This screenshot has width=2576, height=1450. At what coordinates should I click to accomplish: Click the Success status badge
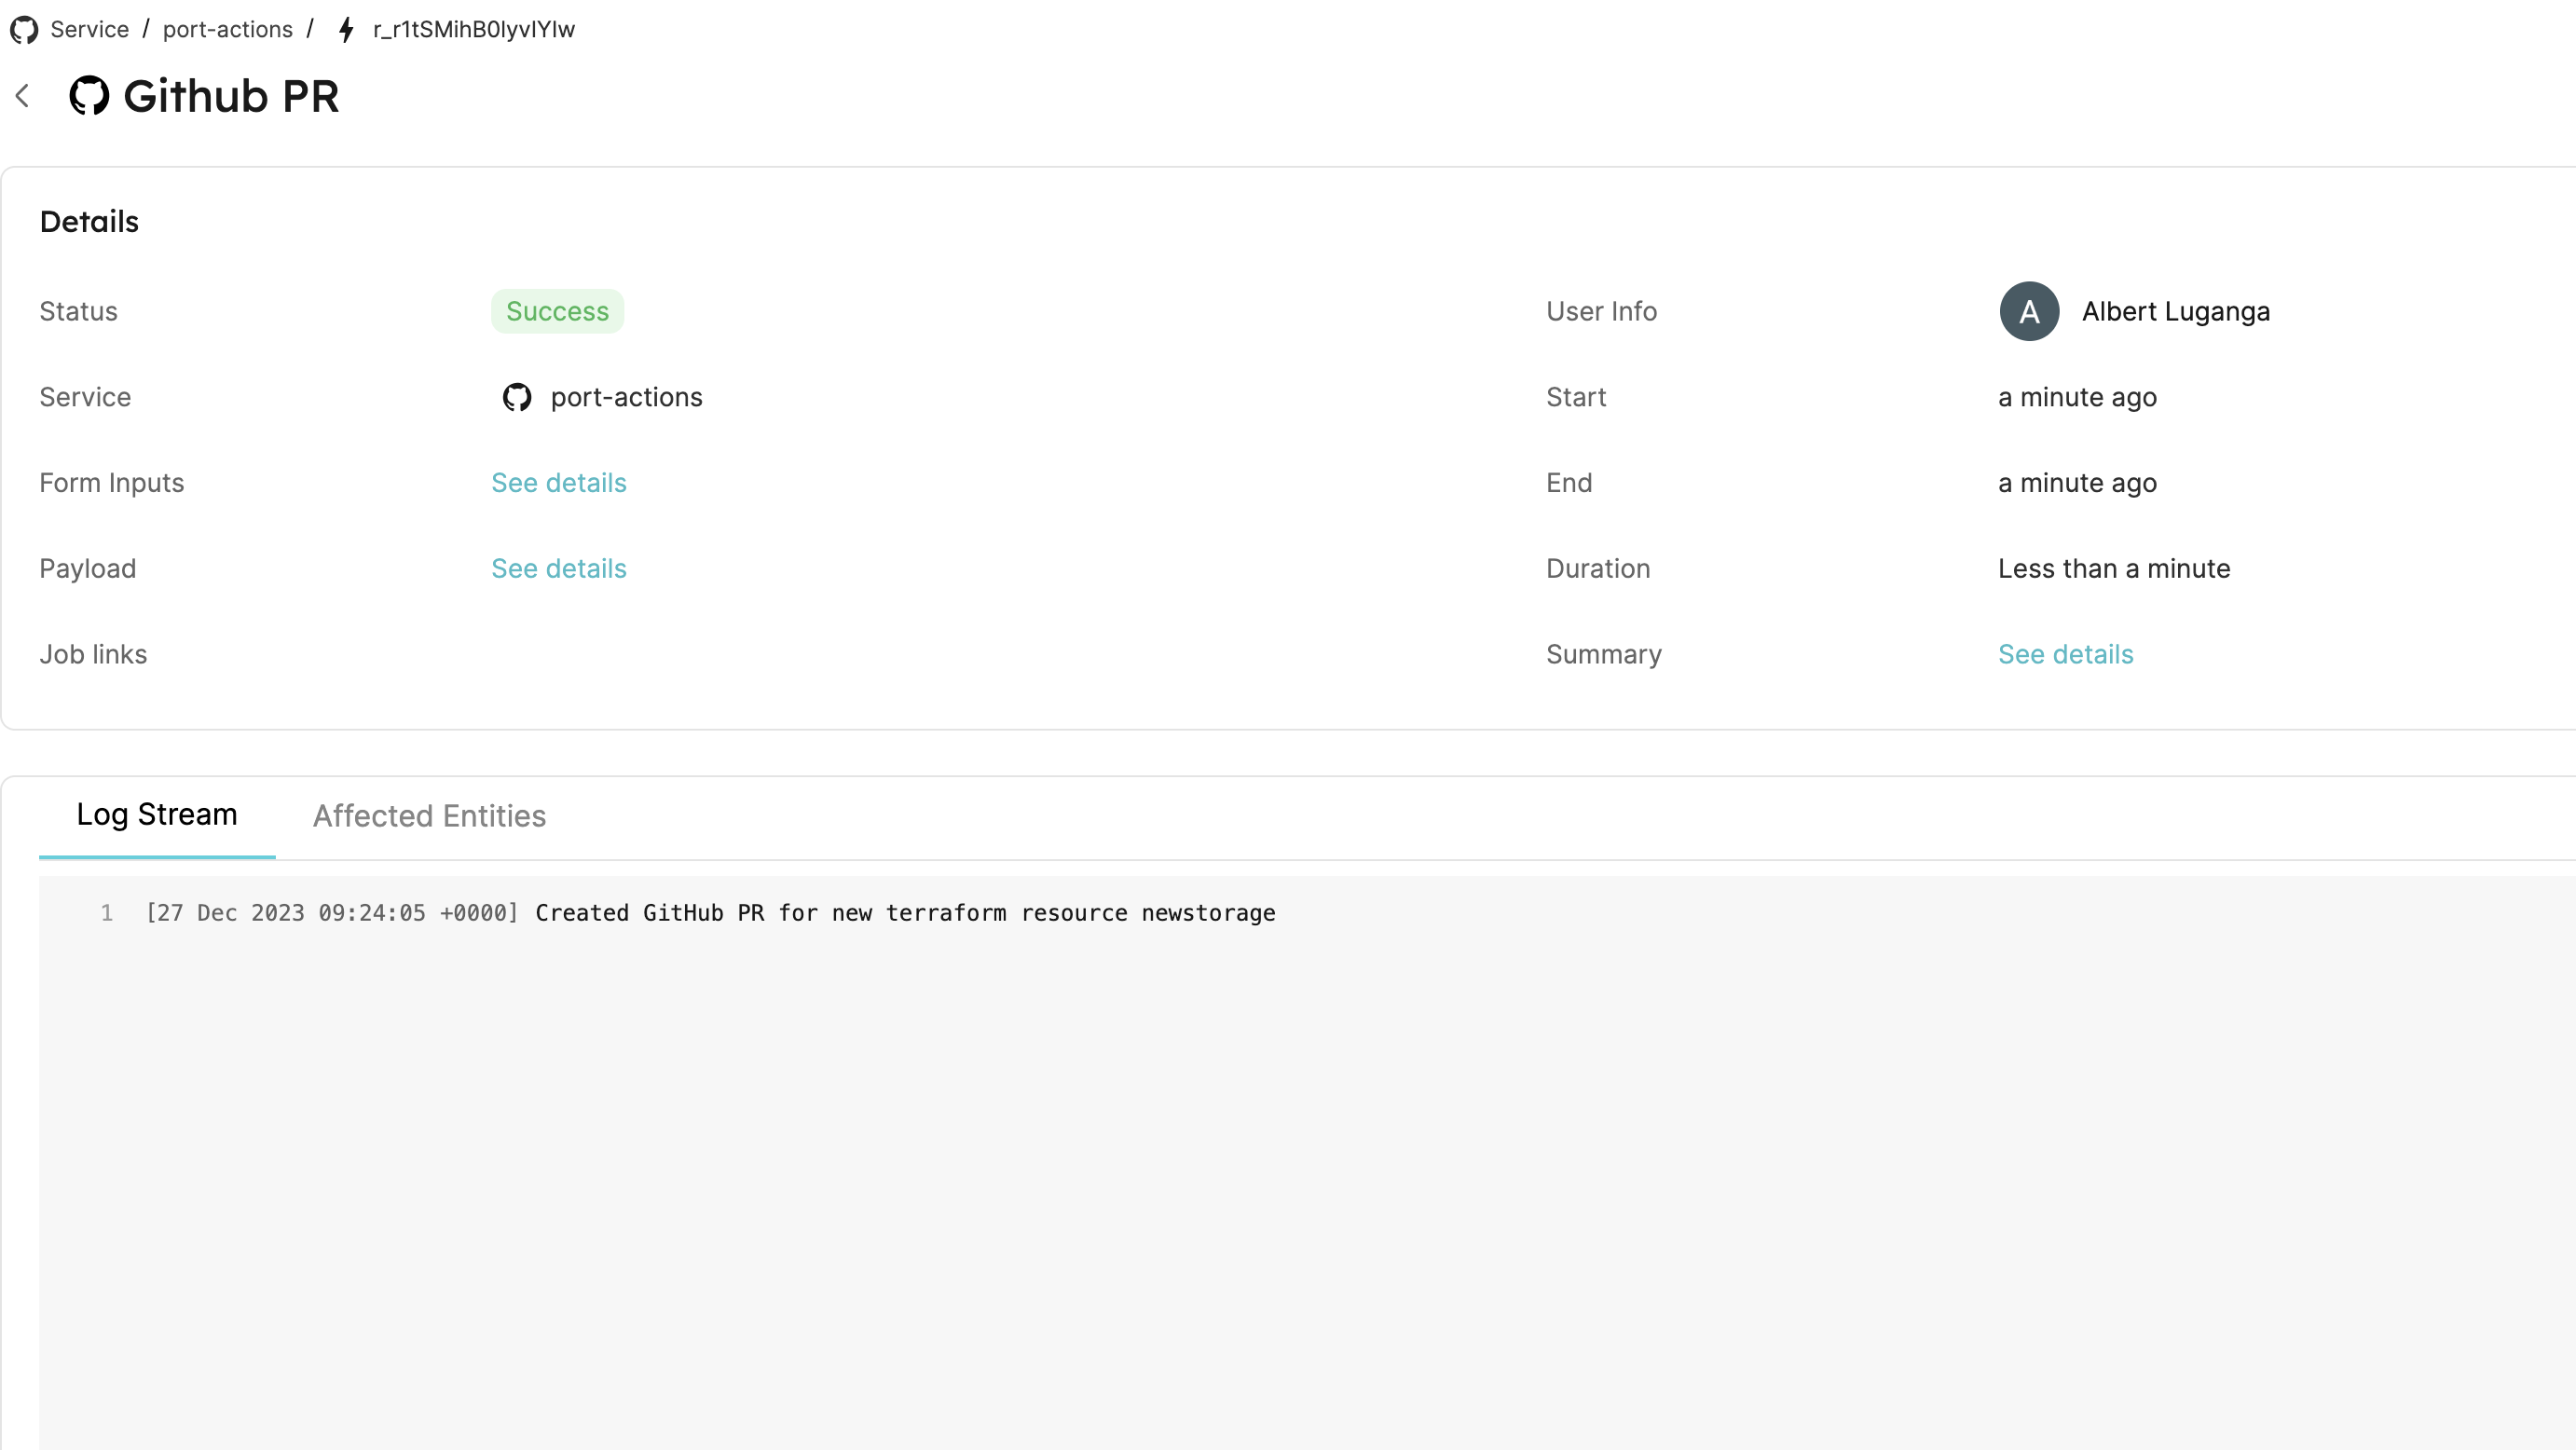point(557,311)
